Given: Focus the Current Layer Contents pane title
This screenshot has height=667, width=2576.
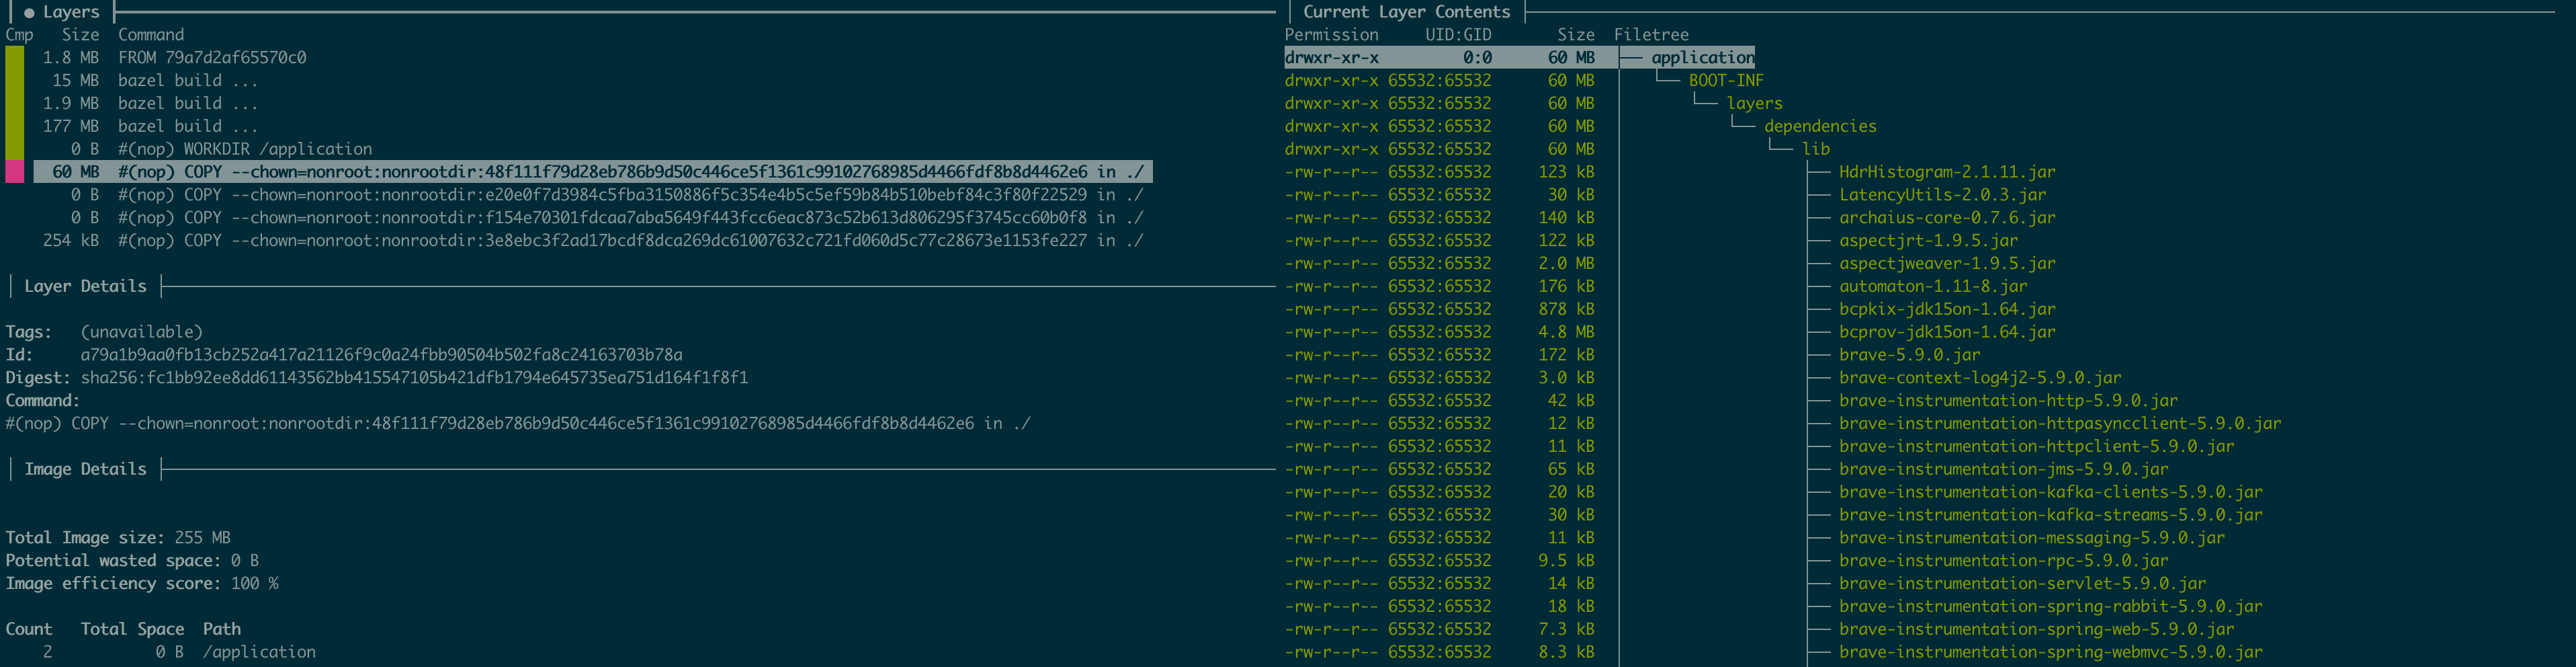Looking at the screenshot, I should click(1406, 12).
